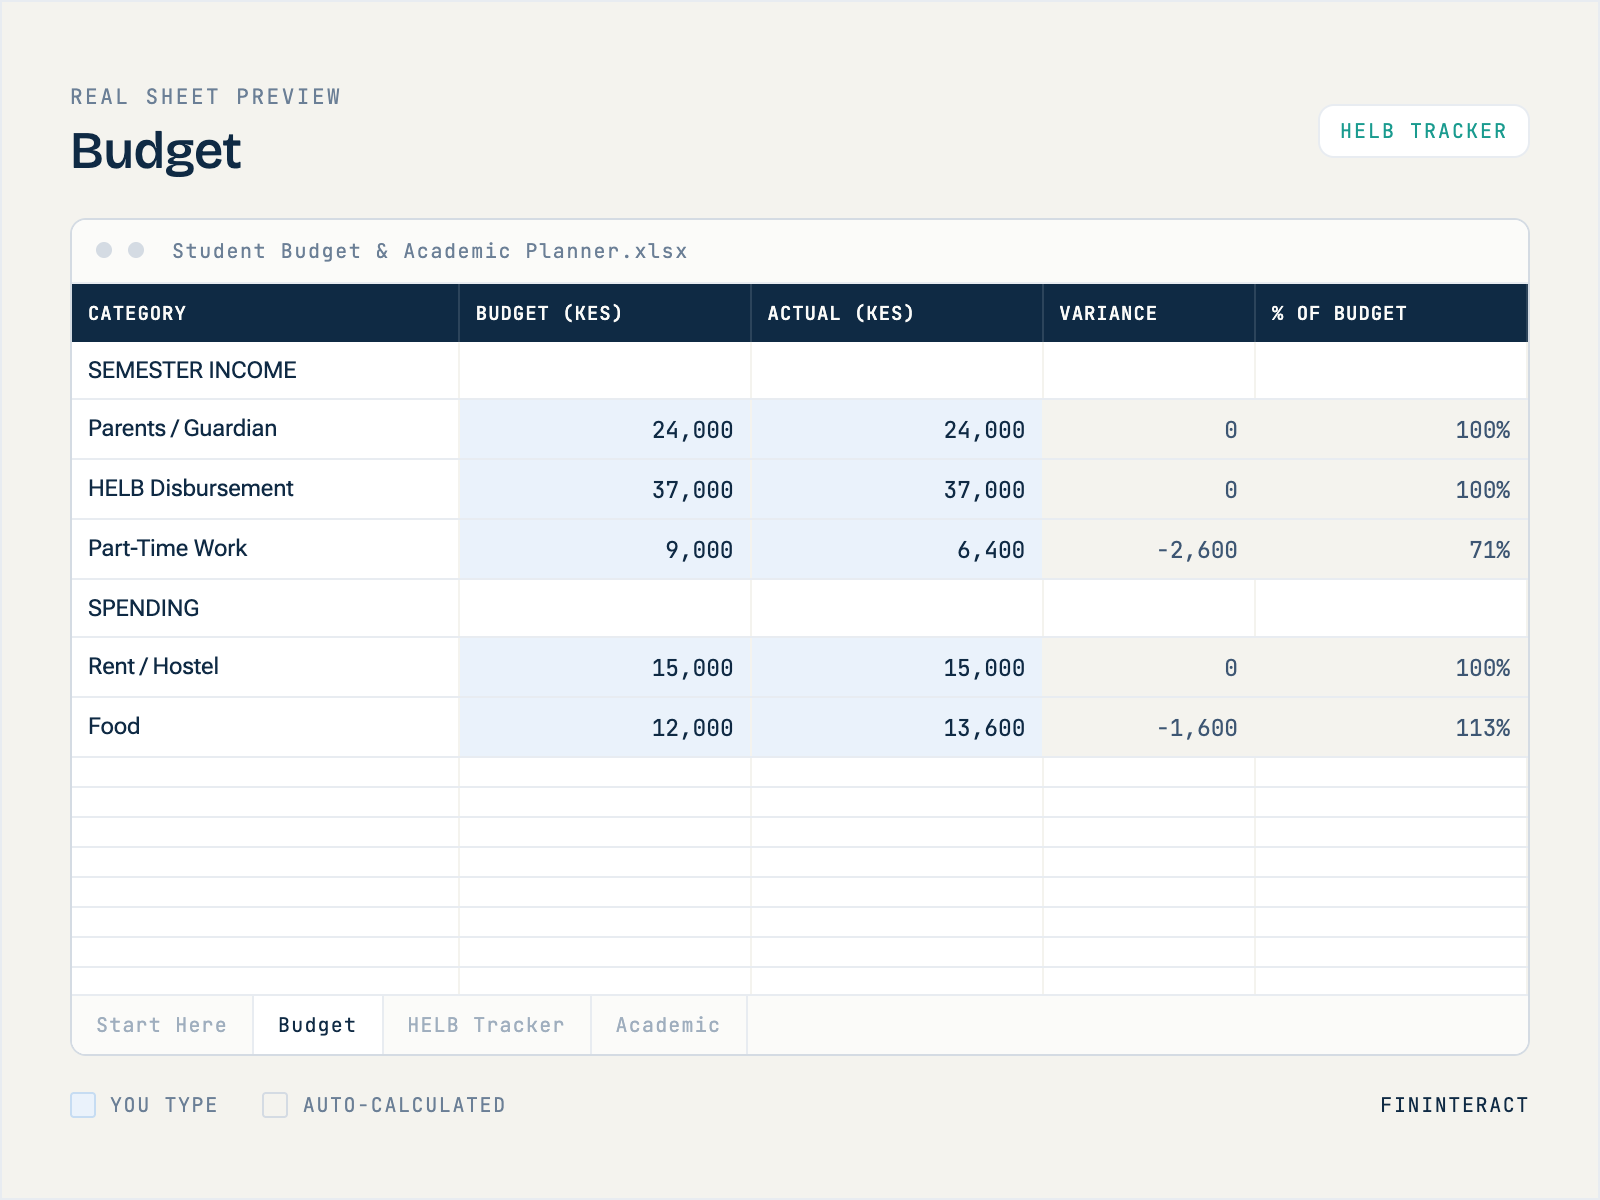Open the Academic sheet tab
The height and width of the screenshot is (1200, 1600).
[x=668, y=1025]
